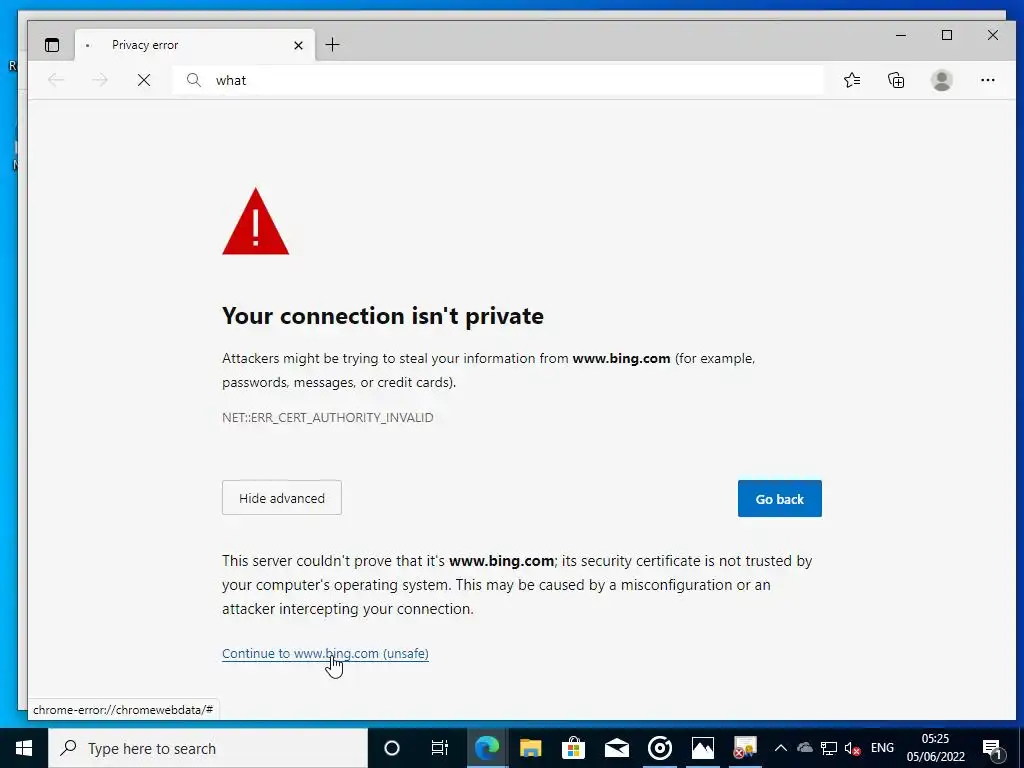Click the Microsoft Edge taskbar icon
1024x768 pixels.
coord(487,748)
